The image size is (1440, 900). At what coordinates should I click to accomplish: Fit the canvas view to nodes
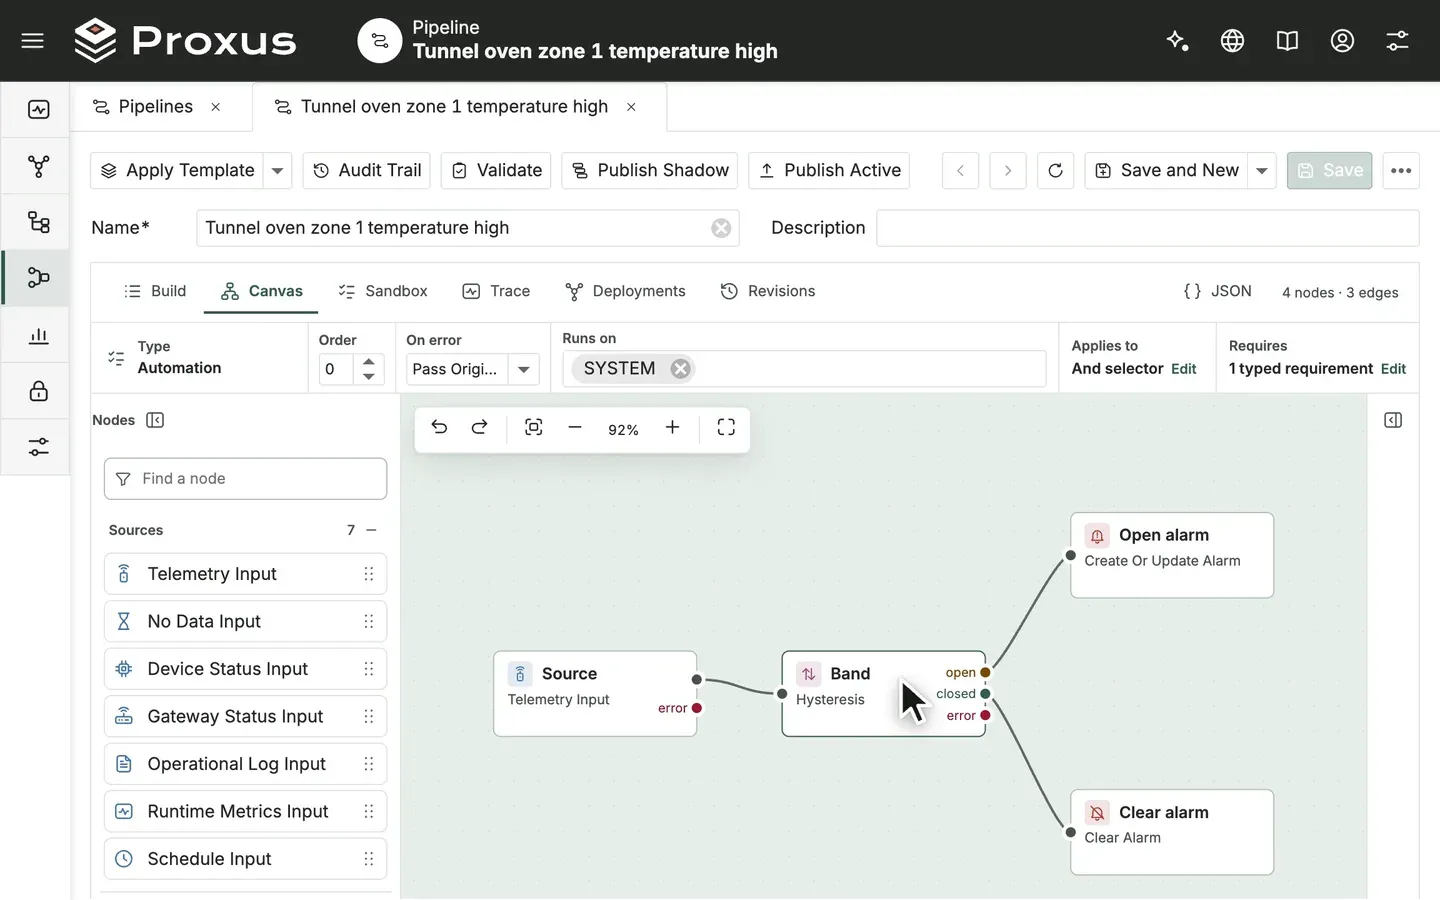[534, 428]
